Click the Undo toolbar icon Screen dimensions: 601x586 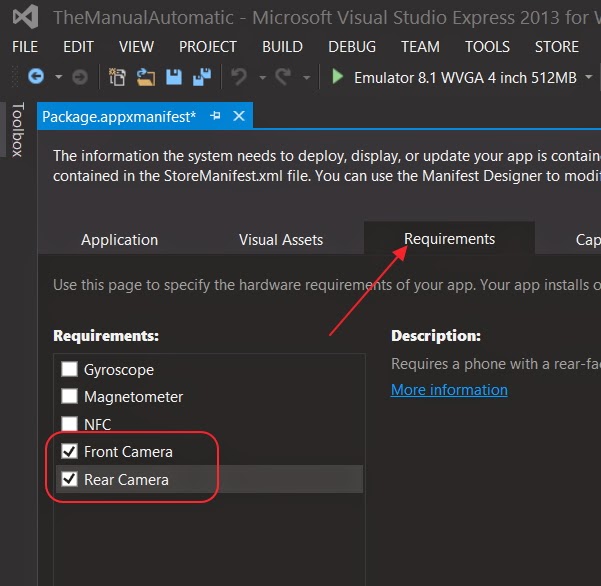coord(239,77)
